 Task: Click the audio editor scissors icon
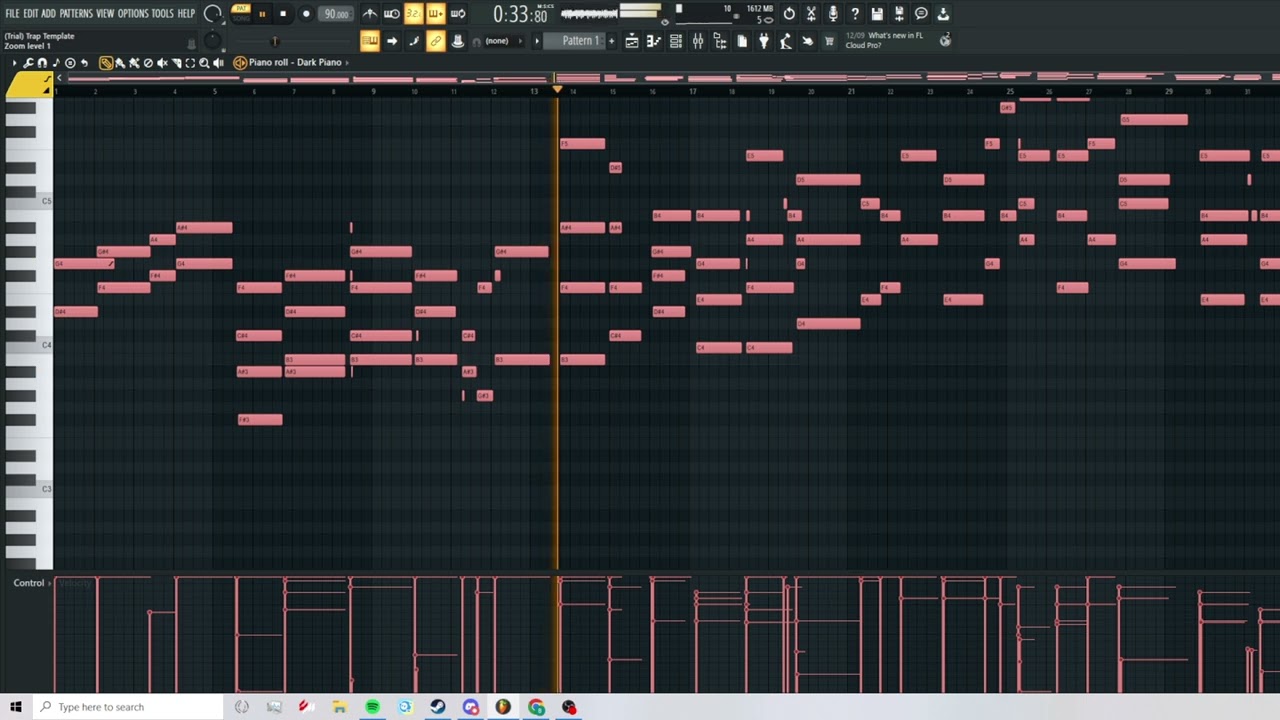(811, 14)
